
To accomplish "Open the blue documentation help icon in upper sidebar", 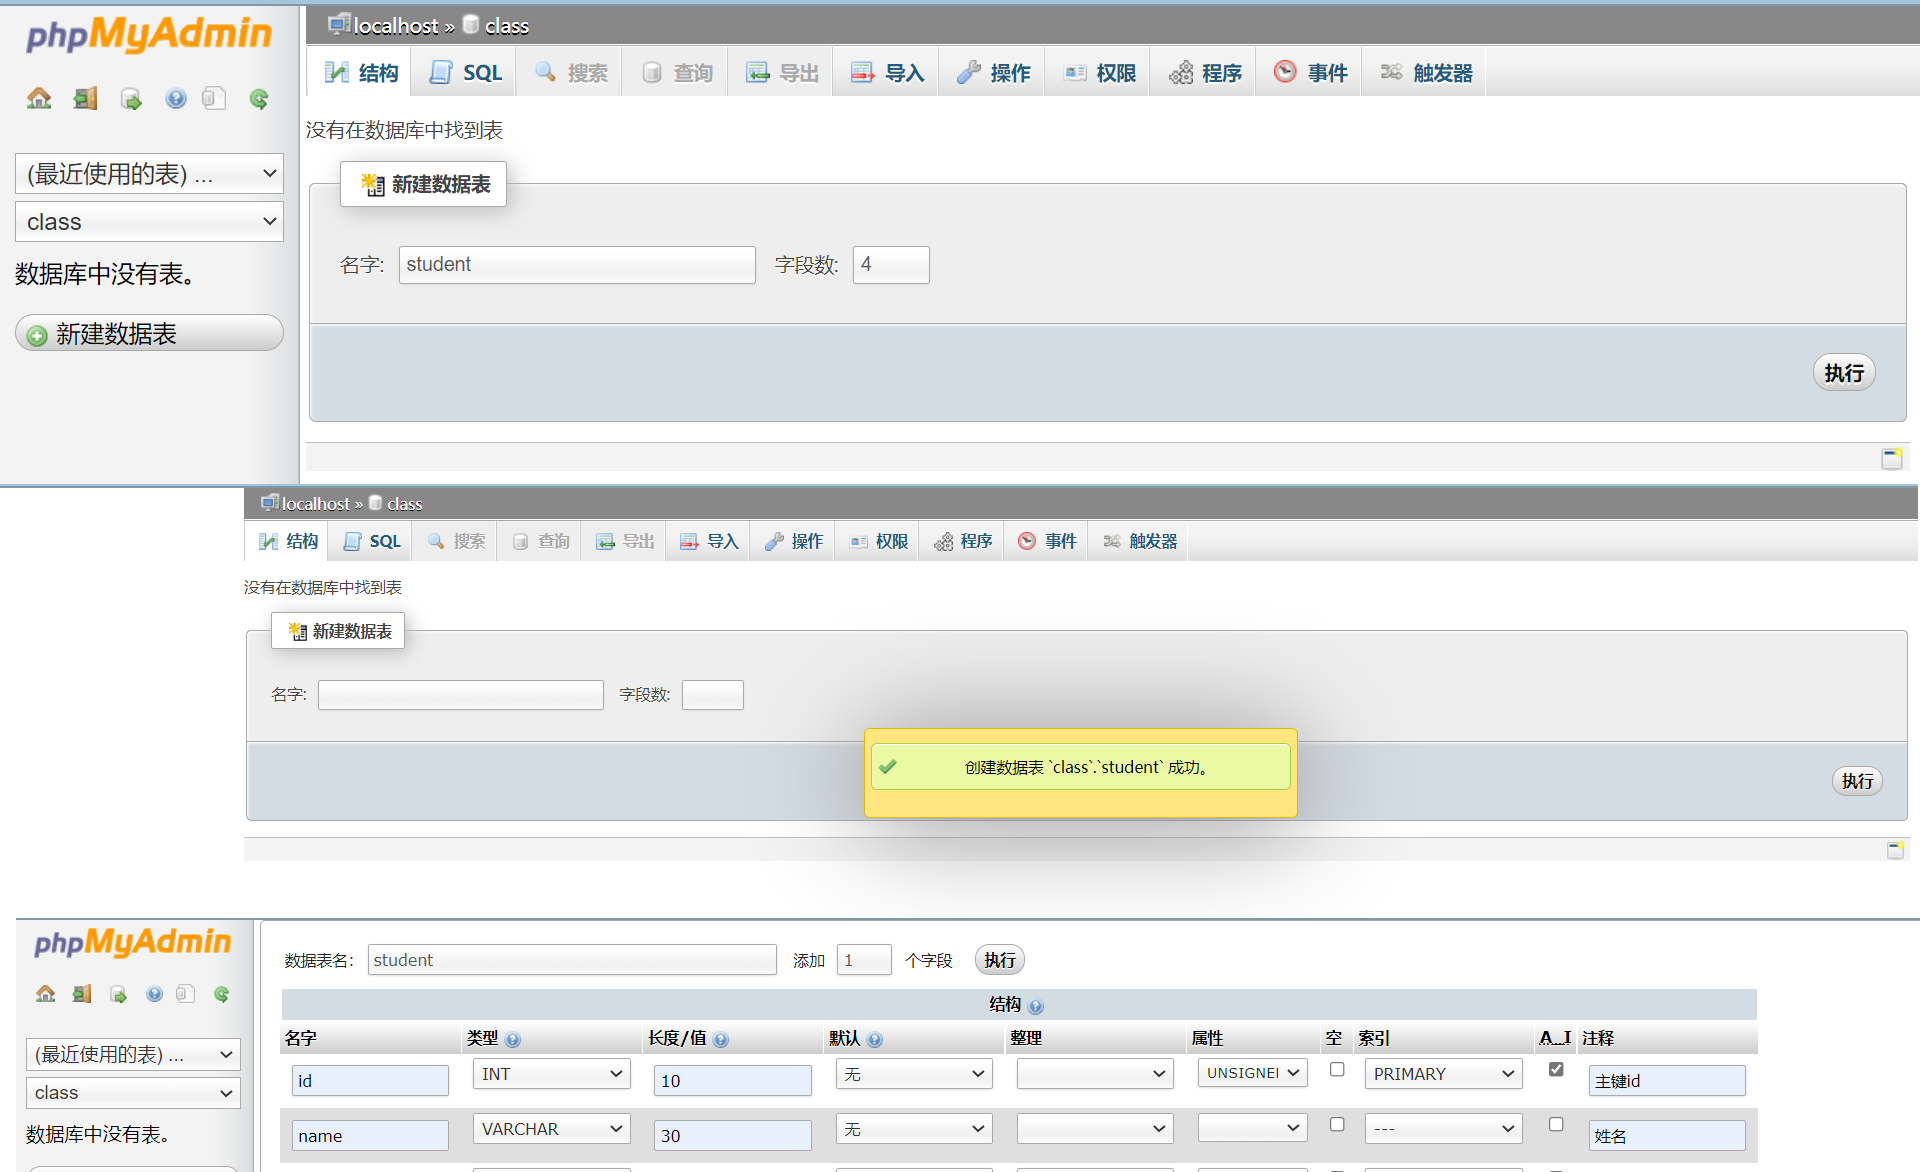I will tap(176, 98).
